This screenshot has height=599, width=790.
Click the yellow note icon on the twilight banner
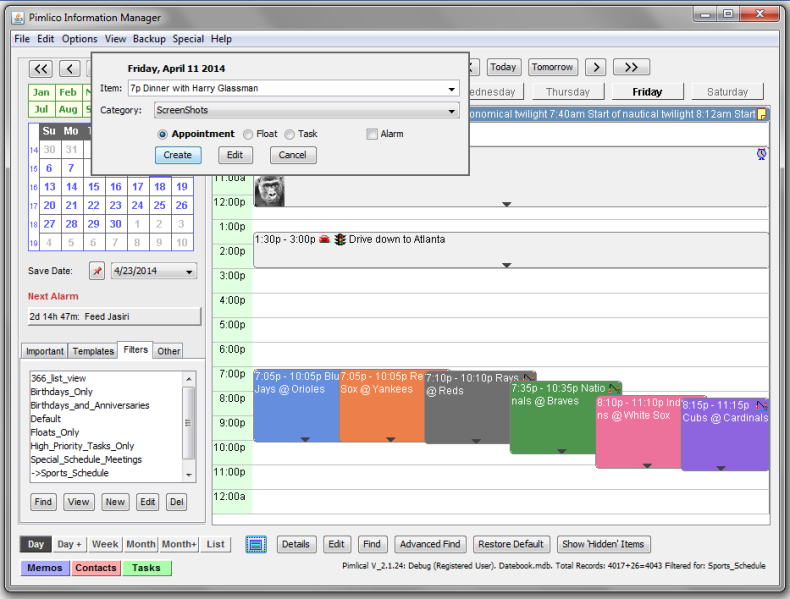pyautogui.click(x=762, y=114)
